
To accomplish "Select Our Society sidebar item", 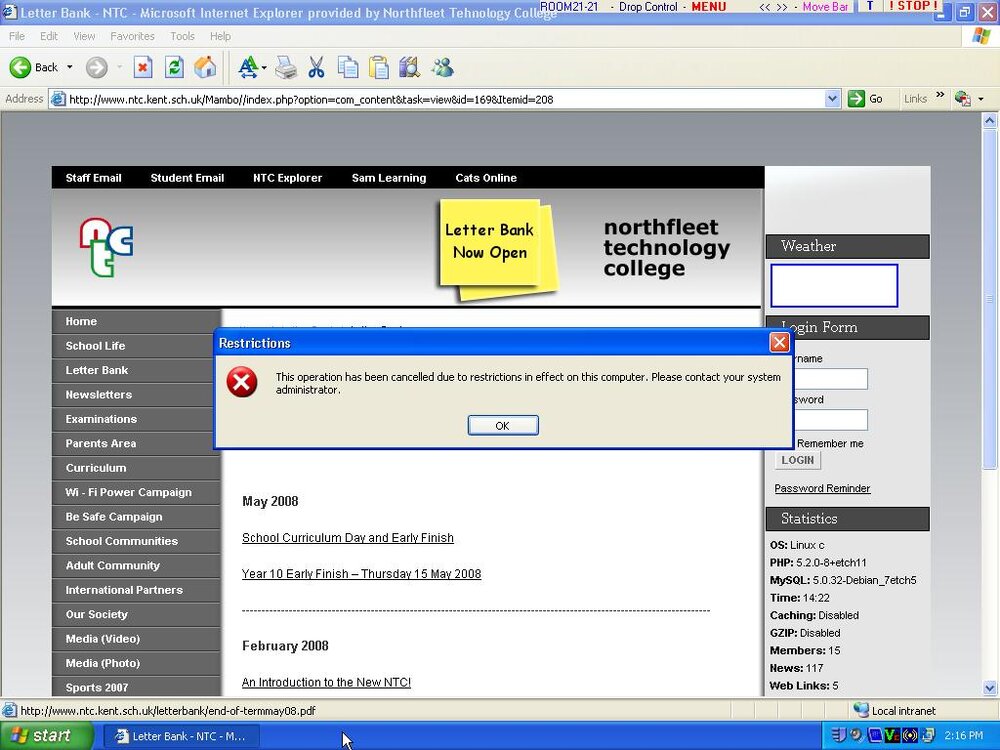I will click(x=136, y=614).
